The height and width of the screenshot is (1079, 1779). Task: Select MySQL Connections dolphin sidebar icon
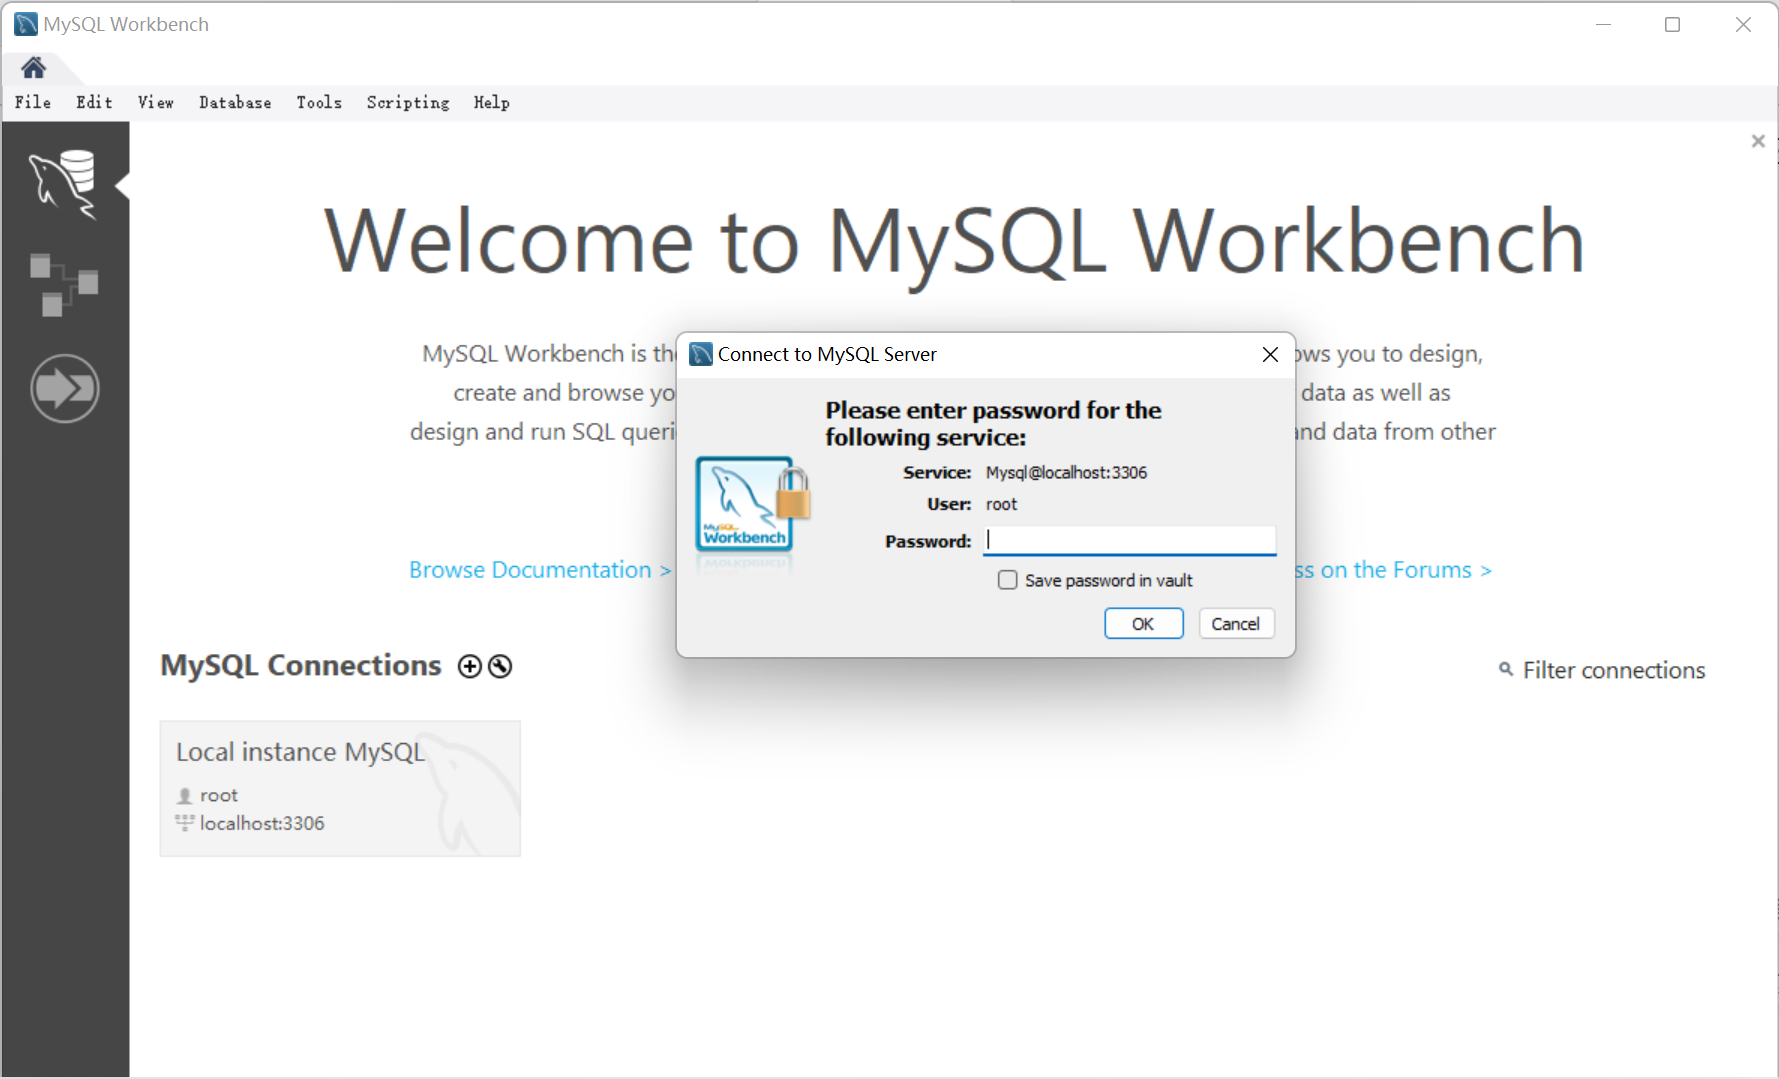tap(63, 184)
